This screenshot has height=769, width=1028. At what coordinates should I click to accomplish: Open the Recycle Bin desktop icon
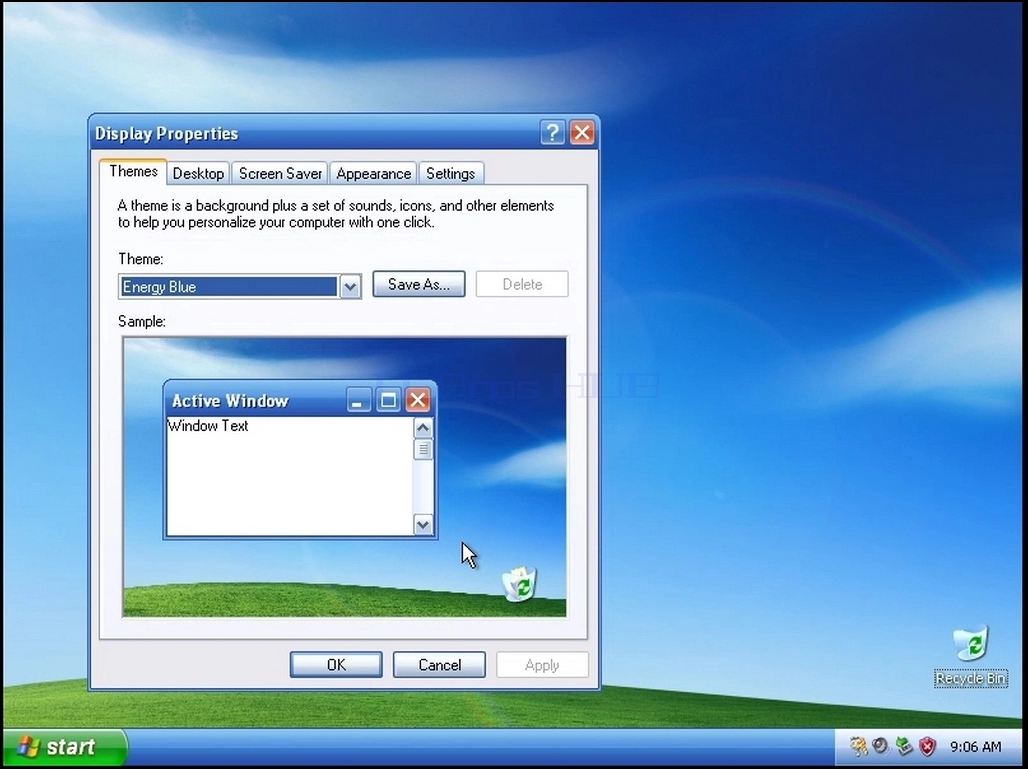[x=971, y=656]
